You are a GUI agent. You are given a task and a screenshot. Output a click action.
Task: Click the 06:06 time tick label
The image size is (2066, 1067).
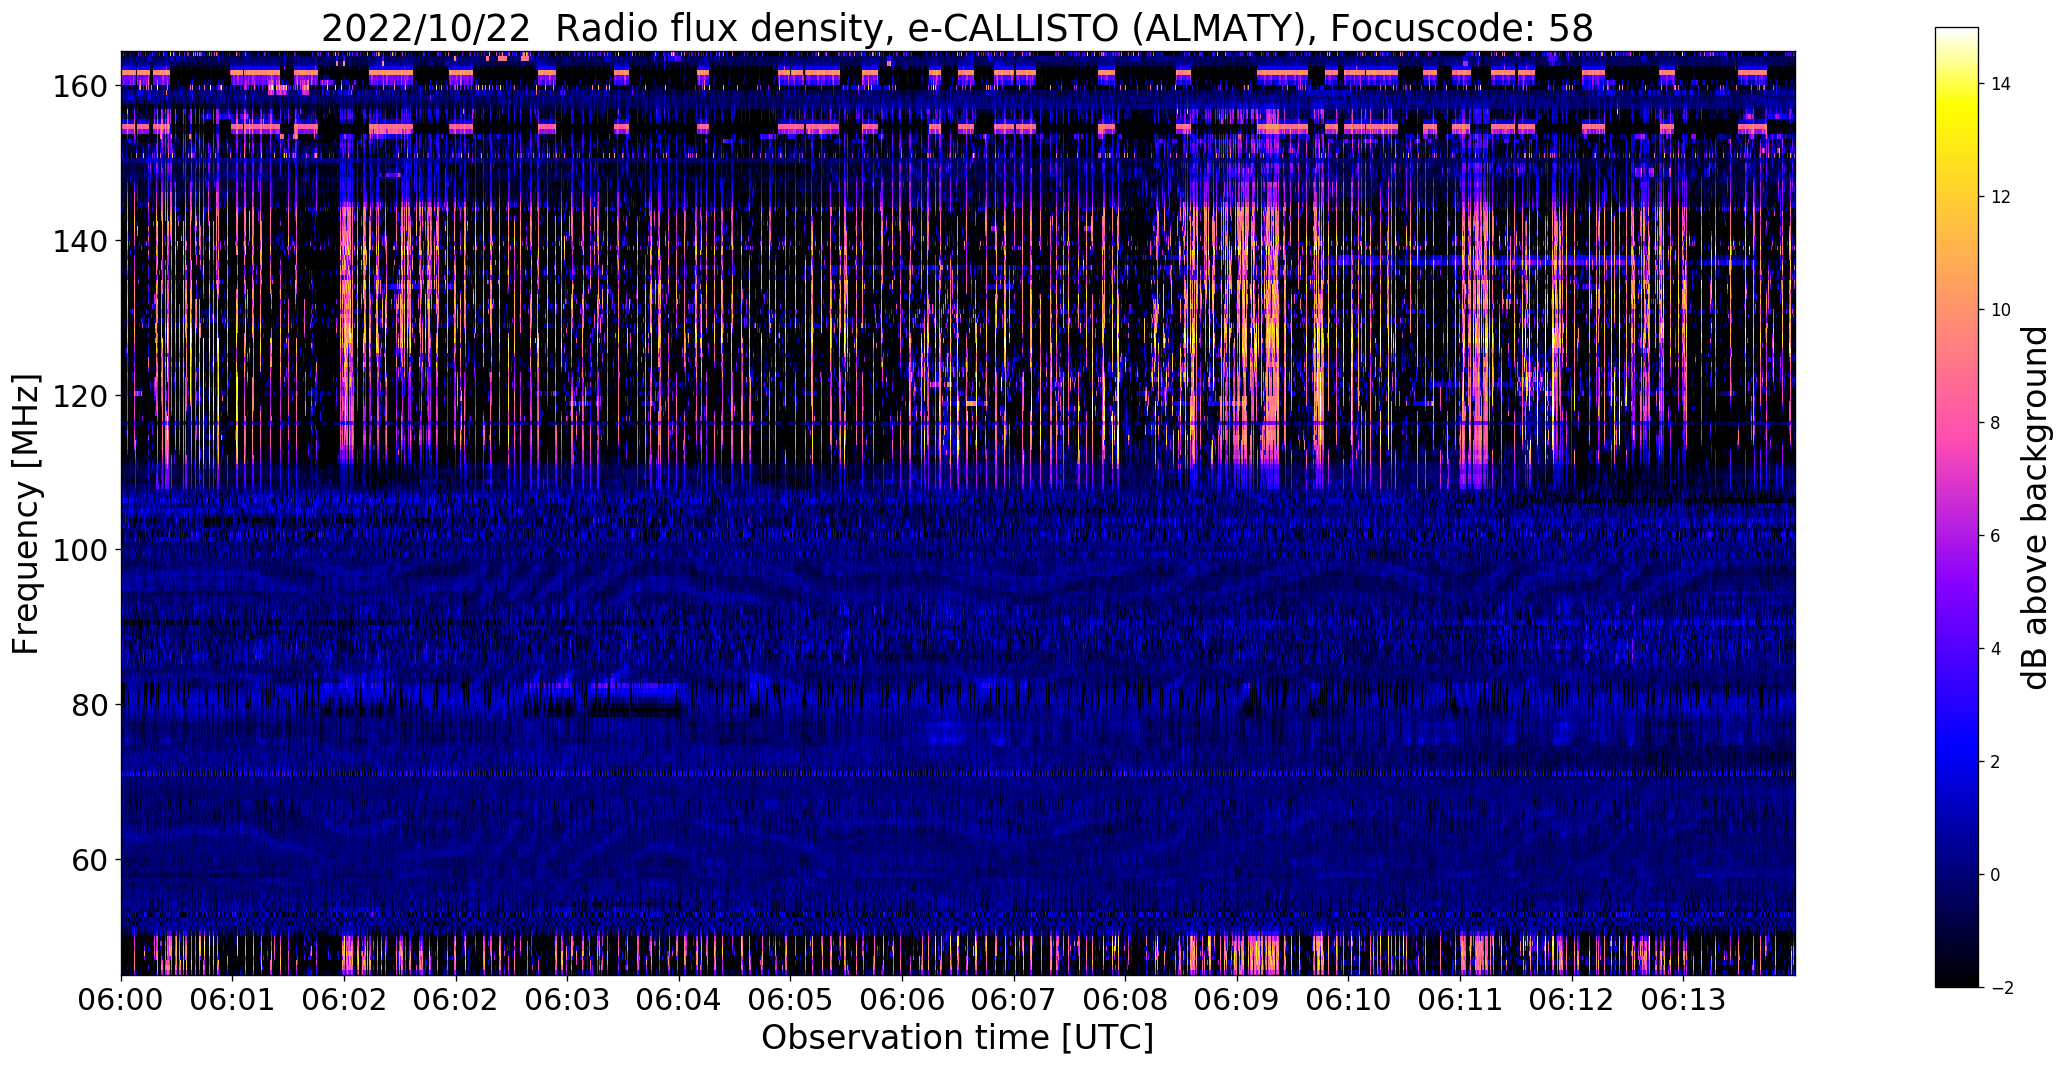click(902, 1001)
